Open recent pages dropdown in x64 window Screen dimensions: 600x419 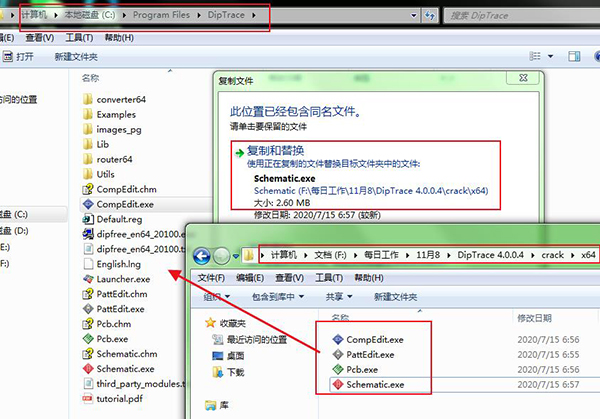(x=236, y=256)
